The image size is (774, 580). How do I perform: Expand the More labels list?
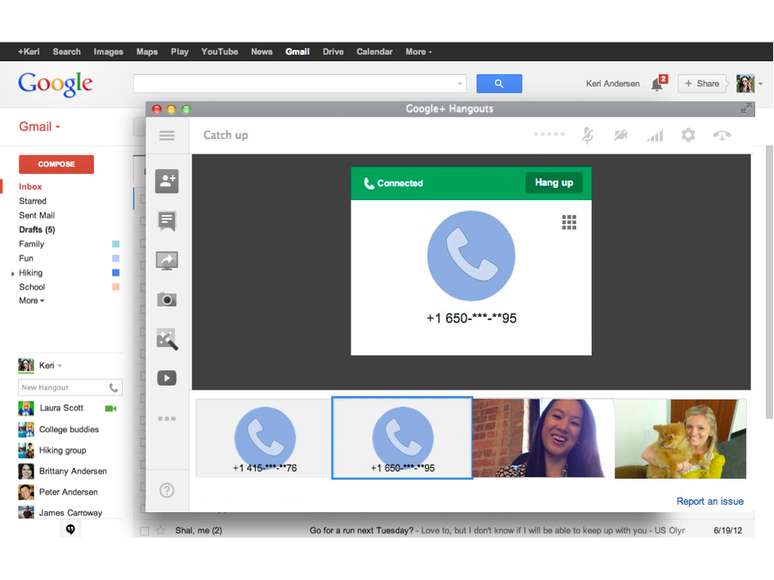pyautogui.click(x=31, y=300)
